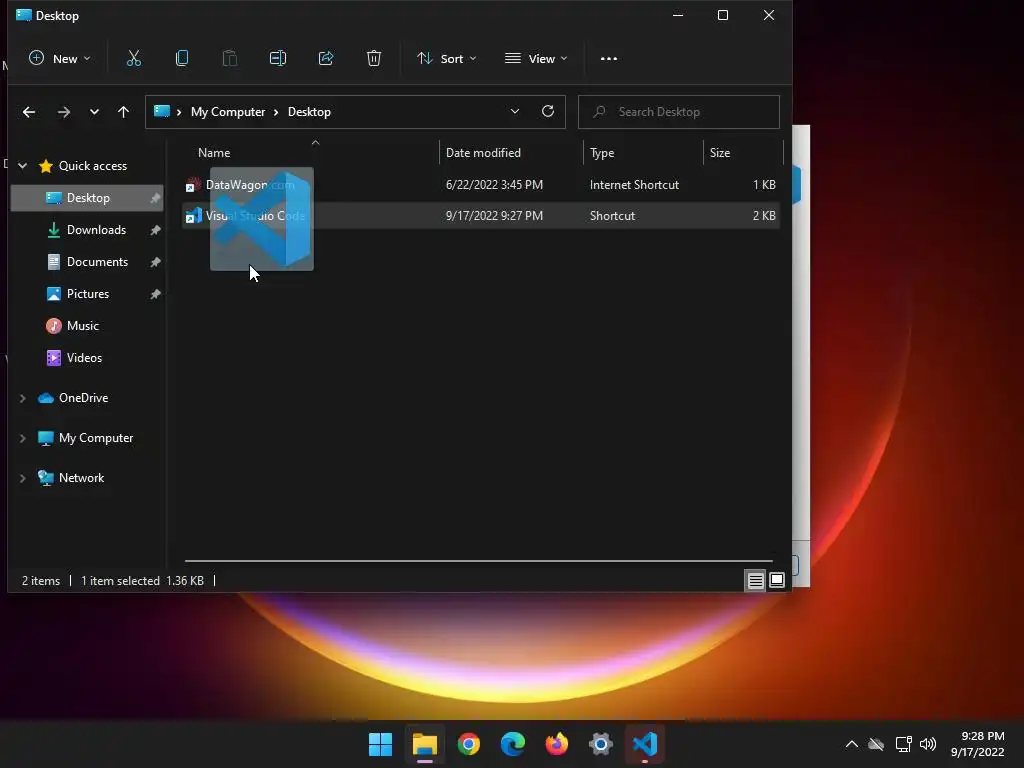Screen dimensions: 1024x768
Task: Launch Microsoft Edge from taskbar
Action: point(513,744)
